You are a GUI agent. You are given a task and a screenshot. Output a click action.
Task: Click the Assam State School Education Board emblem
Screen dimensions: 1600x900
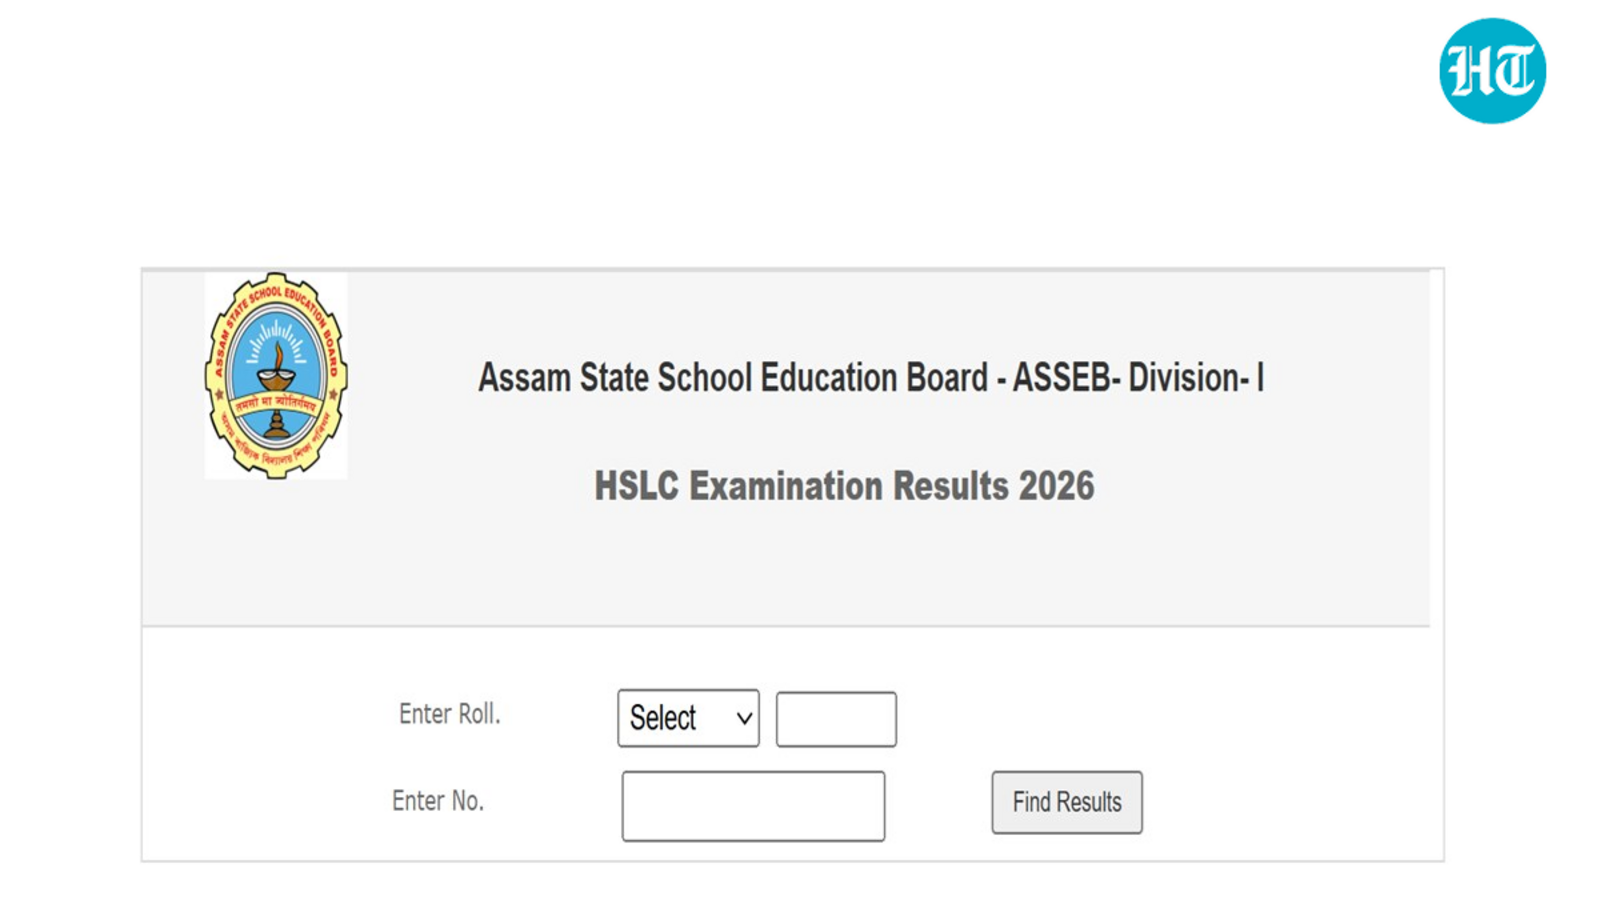[275, 375]
